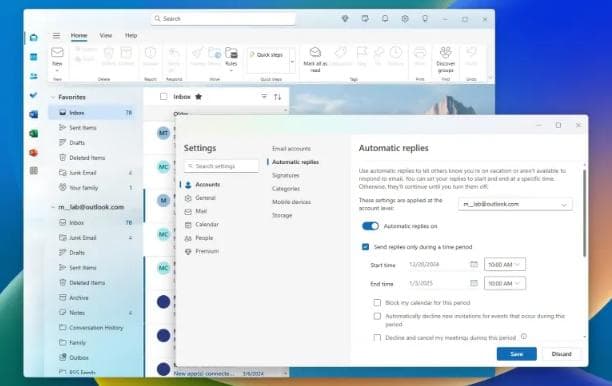Open the Mail app in Outlook's sidebar
Viewport: 612px width, 386px height.
click(34, 37)
